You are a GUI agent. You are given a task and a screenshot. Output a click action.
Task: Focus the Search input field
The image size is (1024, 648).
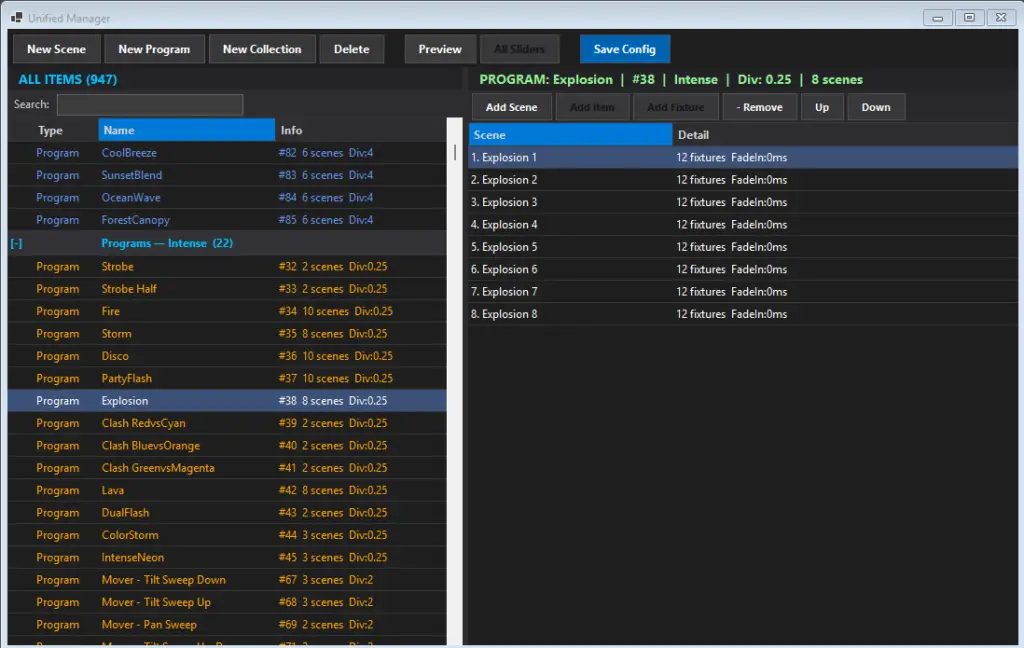pyautogui.click(x=150, y=105)
